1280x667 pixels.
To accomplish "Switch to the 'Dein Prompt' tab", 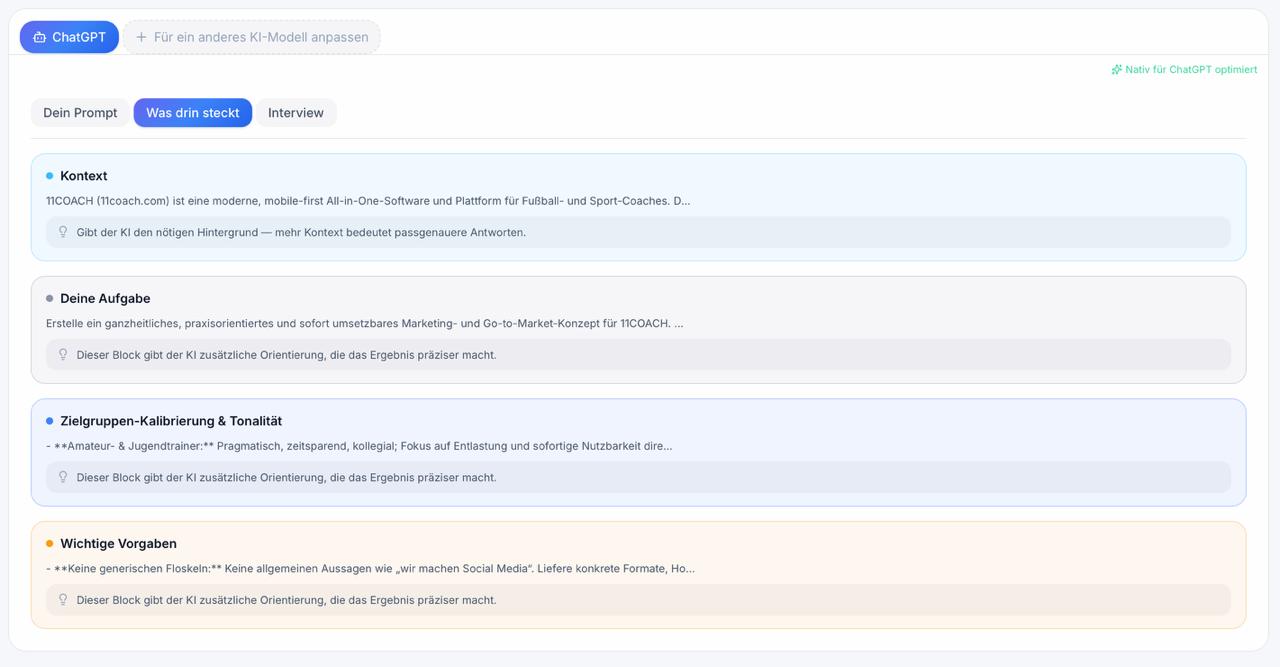I will pos(80,113).
